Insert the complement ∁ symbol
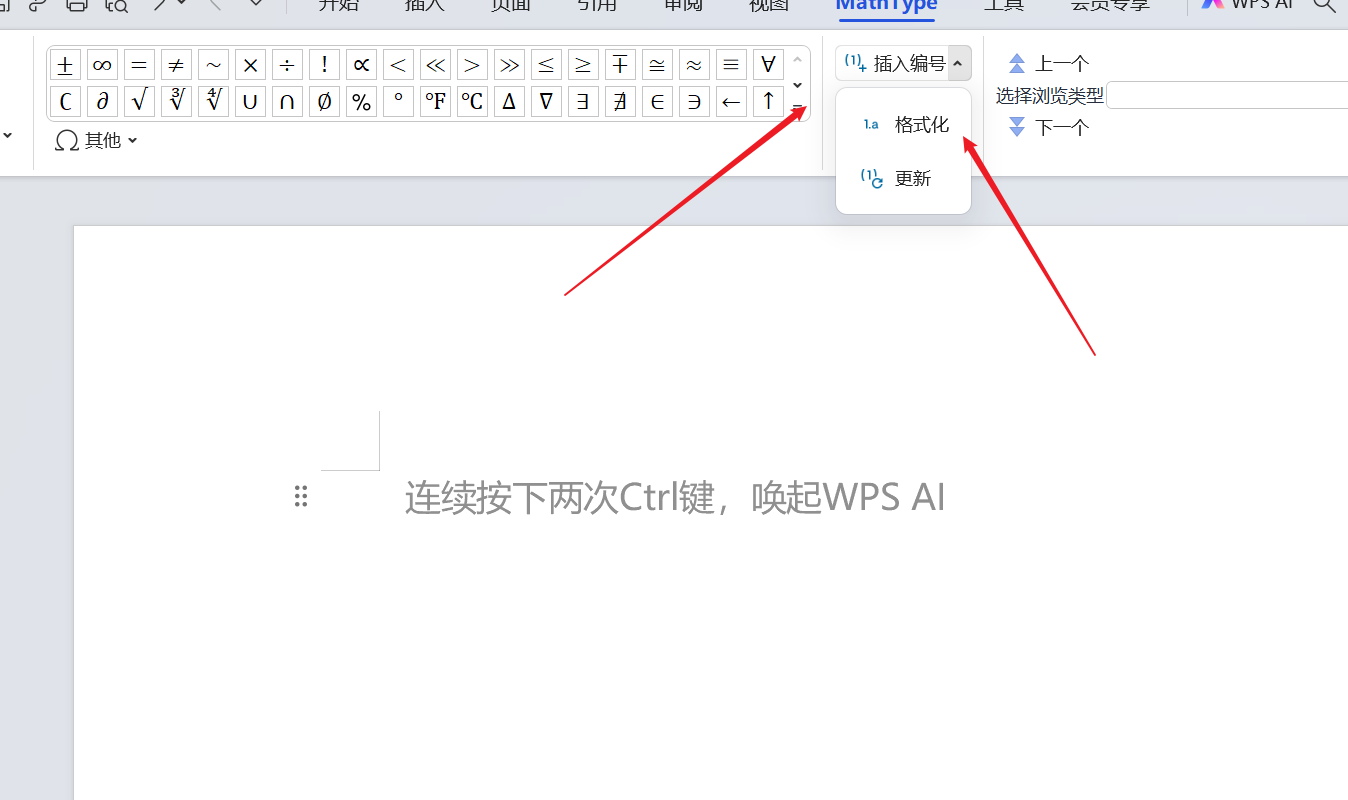 (65, 102)
